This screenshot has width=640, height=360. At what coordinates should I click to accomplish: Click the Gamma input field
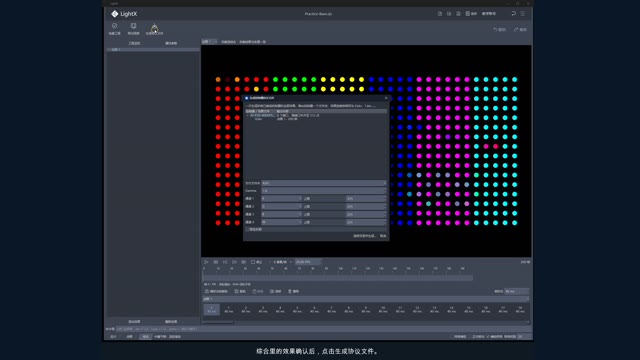point(324,191)
